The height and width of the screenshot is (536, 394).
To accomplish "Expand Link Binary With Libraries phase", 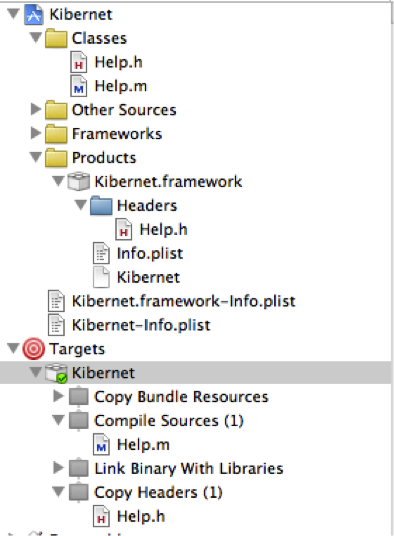I will pyautogui.click(x=58, y=468).
